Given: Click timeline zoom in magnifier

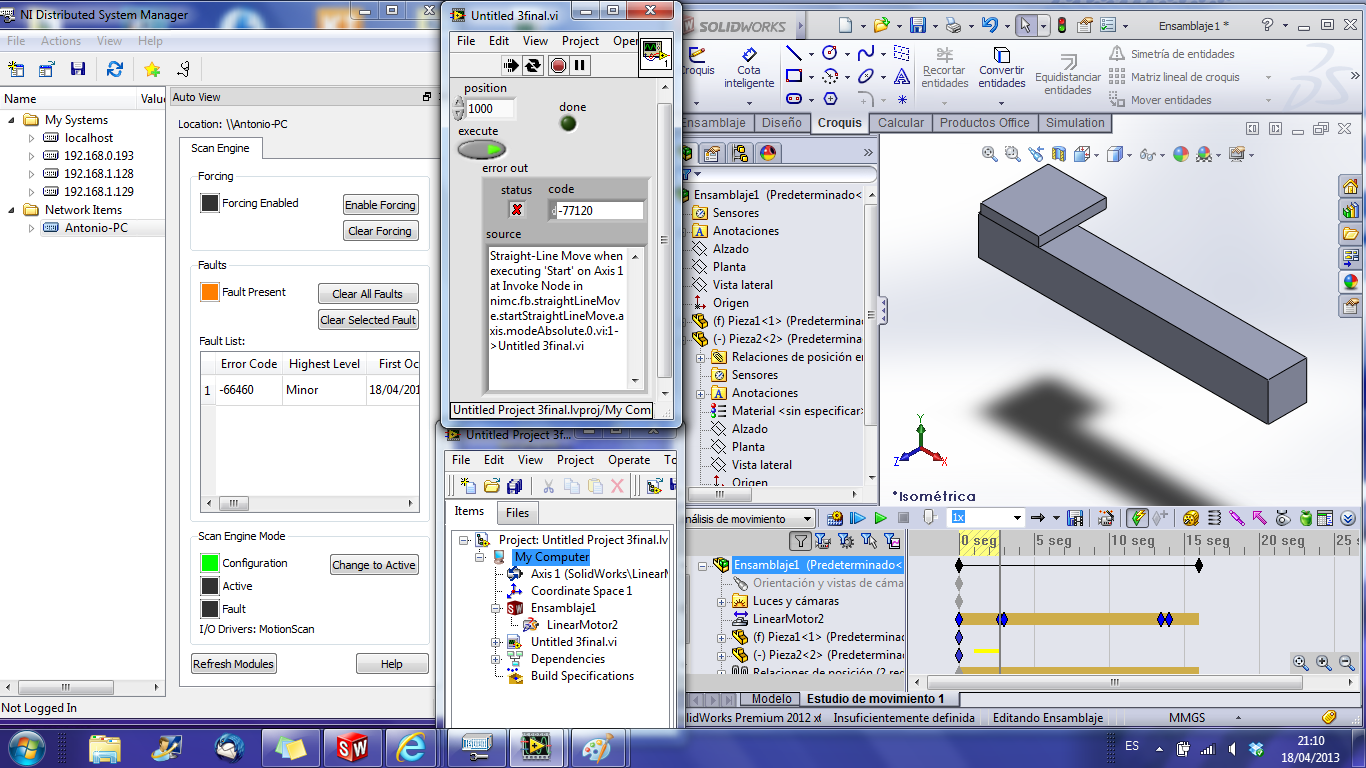Looking at the screenshot, I should pos(1324,662).
